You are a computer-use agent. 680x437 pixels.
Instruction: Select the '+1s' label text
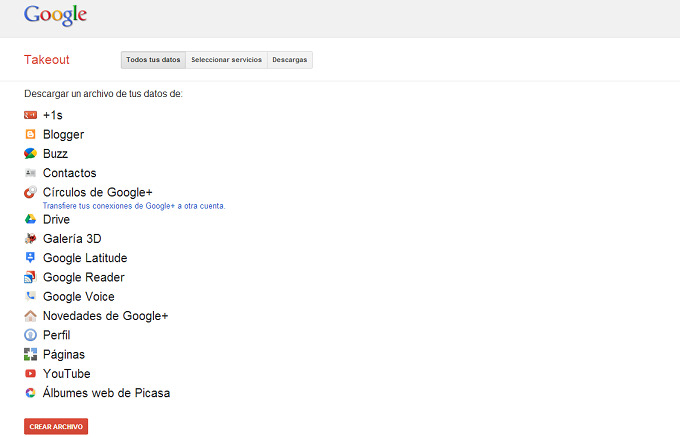point(52,115)
